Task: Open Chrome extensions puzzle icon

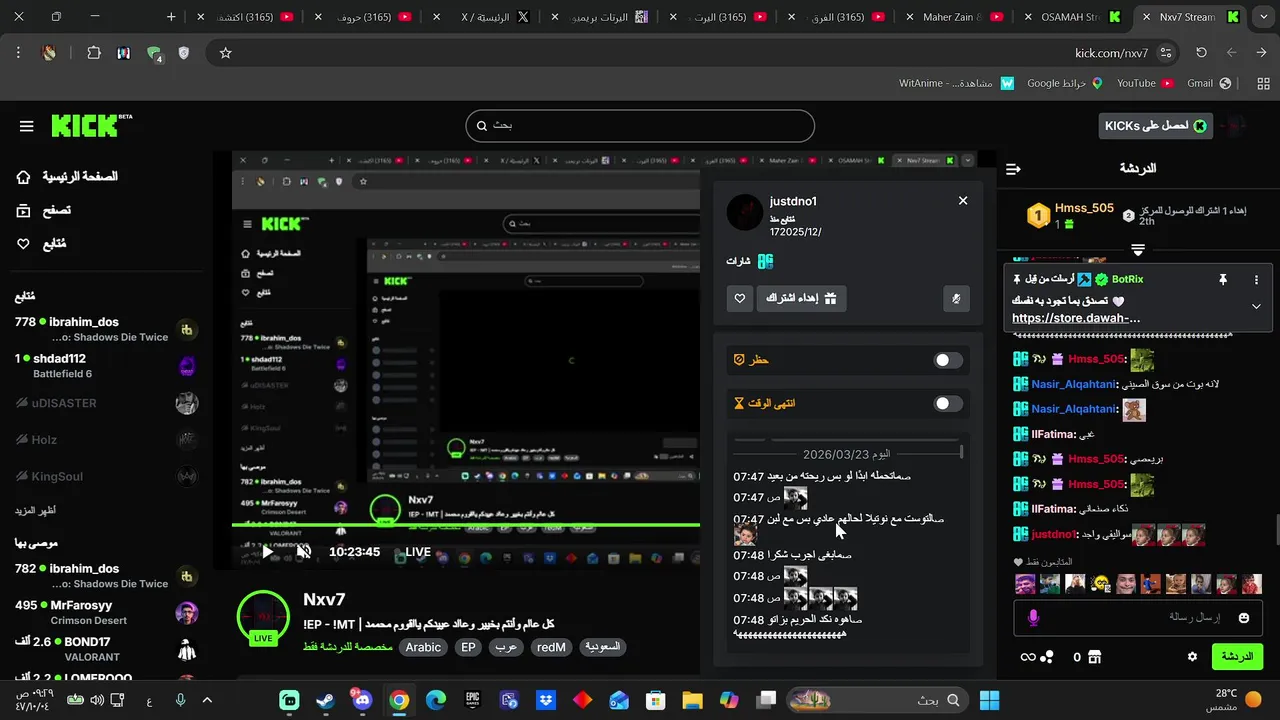Action: [94, 53]
